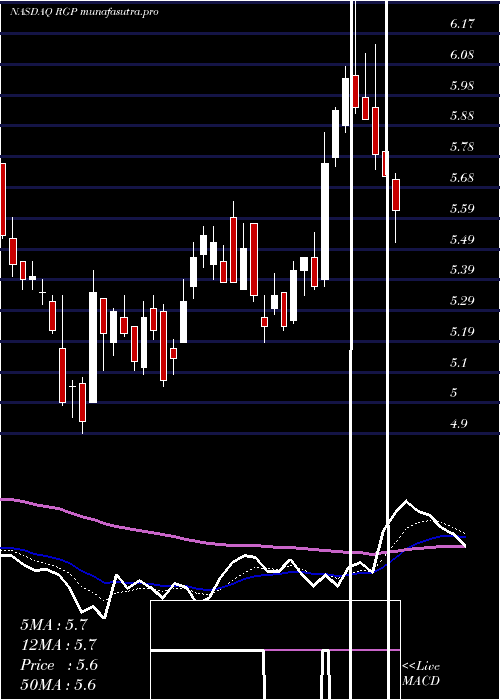Screen dimensions: 500x700
Task: Choose the 5.1 axis label
Action: (458, 362)
